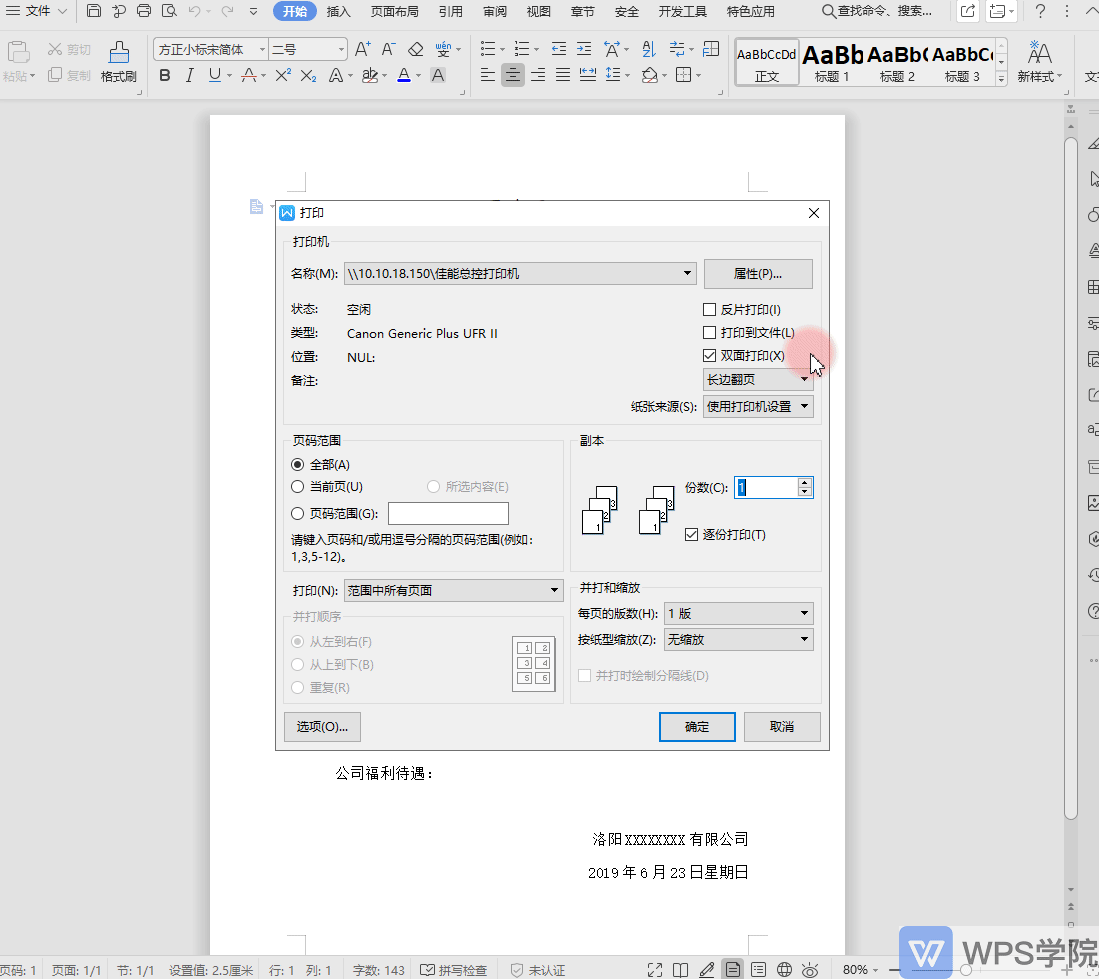Select the 当前页 (current page) radio button

[x=297, y=487]
